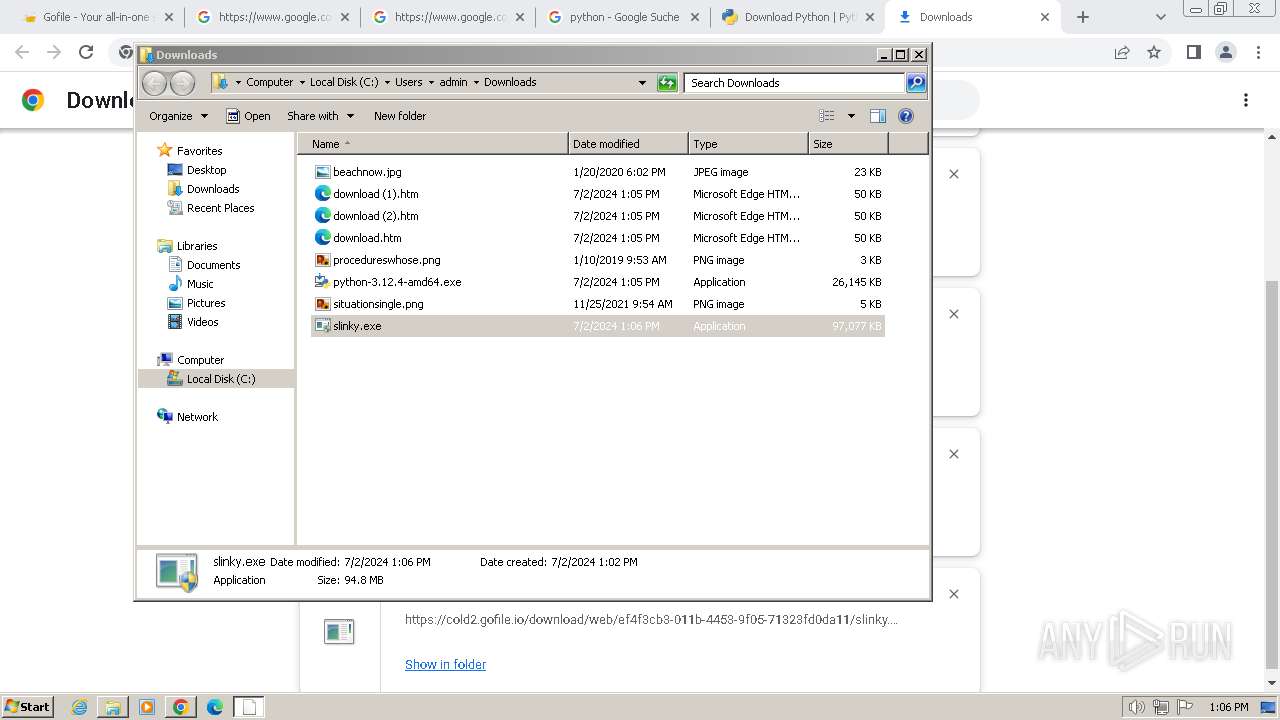Select Local Disk (C:) in tree

click(220, 379)
